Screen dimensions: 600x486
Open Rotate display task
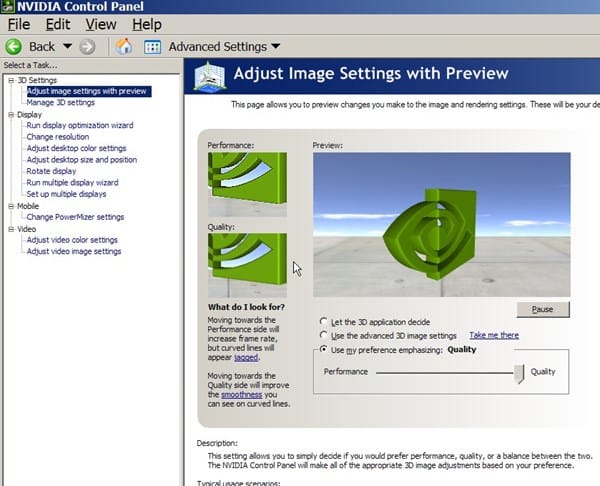[51, 171]
